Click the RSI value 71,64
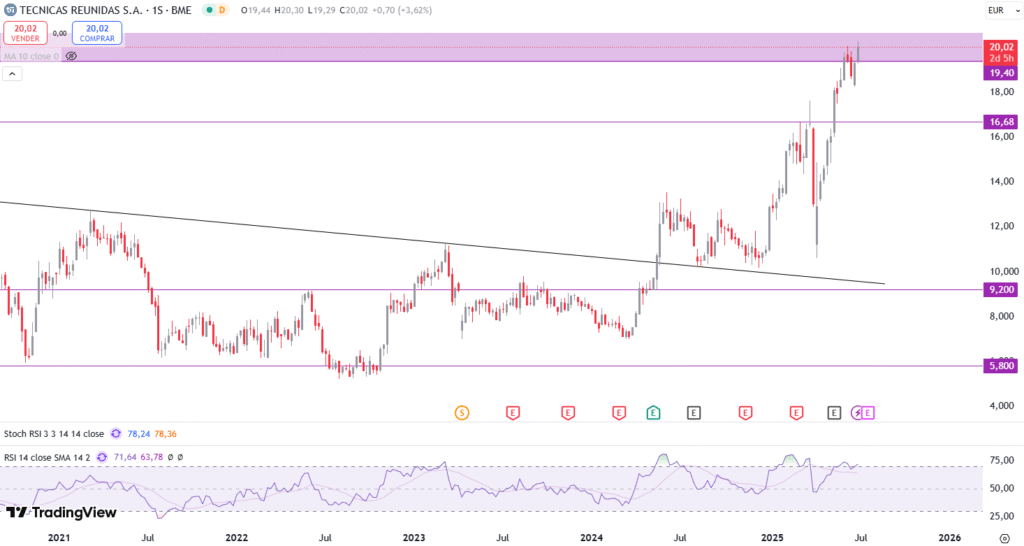Viewport: 1024px width, 546px height. point(125,457)
